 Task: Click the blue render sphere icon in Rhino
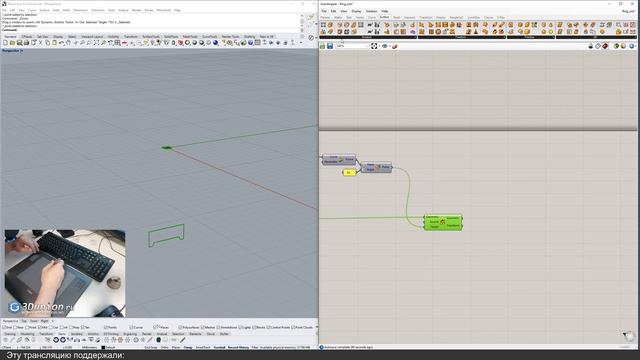pos(216,42)
